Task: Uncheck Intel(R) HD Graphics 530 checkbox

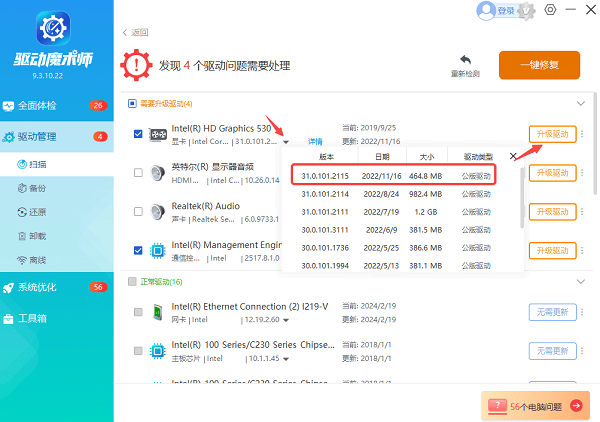Action: point(138,134)
